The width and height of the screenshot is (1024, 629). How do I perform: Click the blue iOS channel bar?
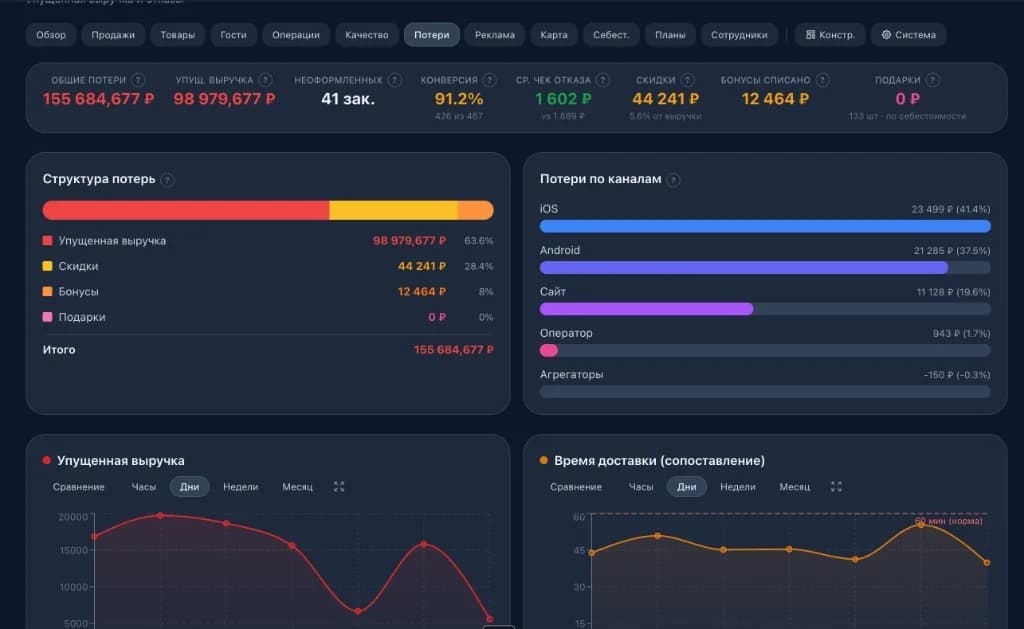(765, 226)
